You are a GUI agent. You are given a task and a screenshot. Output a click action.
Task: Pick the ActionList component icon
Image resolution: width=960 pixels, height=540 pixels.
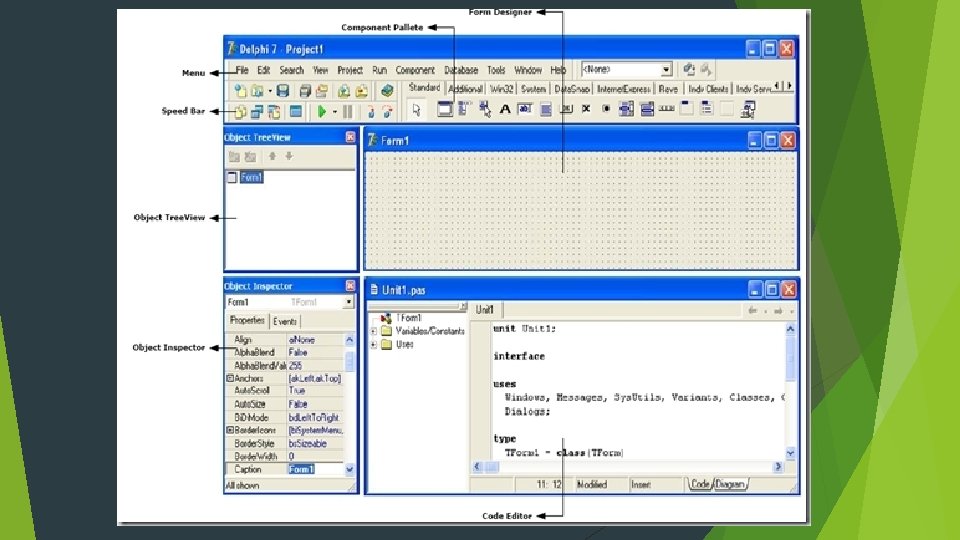coord(748,109)
